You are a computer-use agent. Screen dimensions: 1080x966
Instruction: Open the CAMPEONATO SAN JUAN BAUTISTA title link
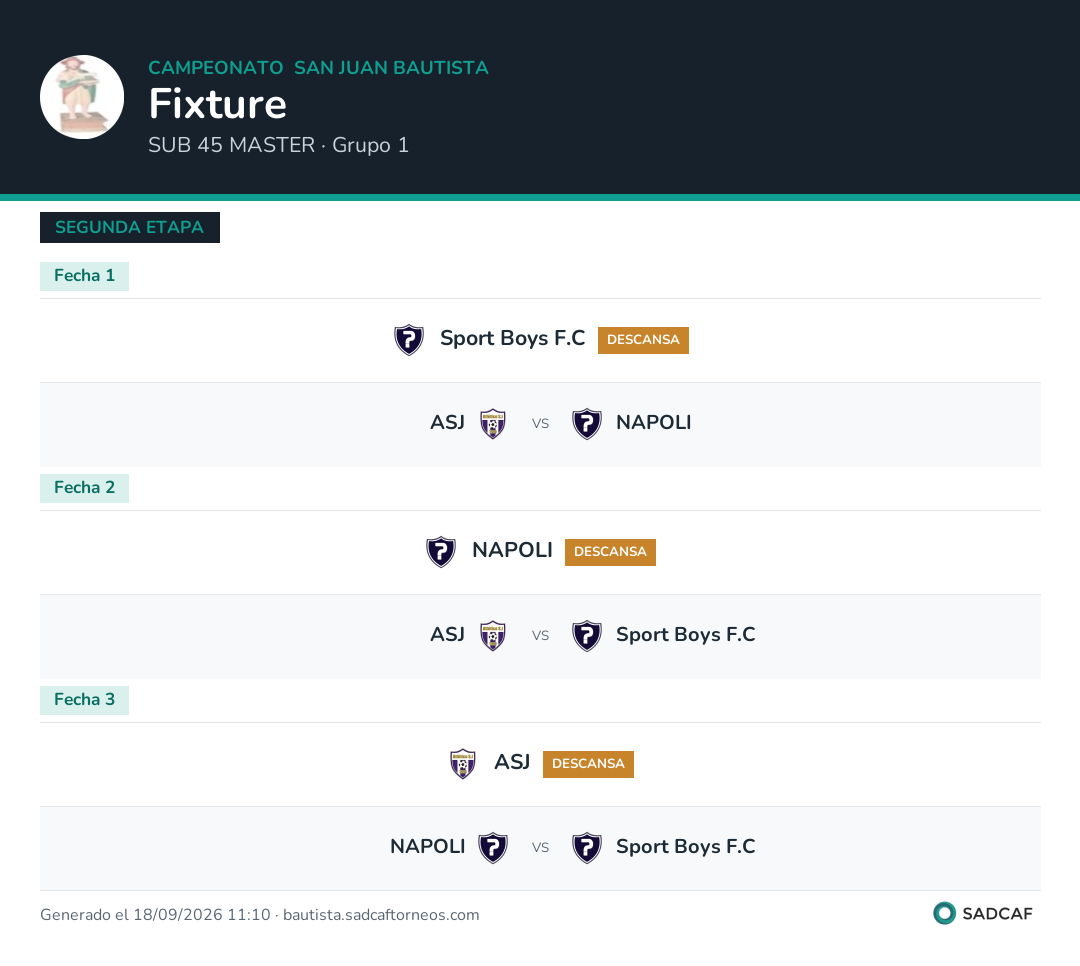pos(318,68)
